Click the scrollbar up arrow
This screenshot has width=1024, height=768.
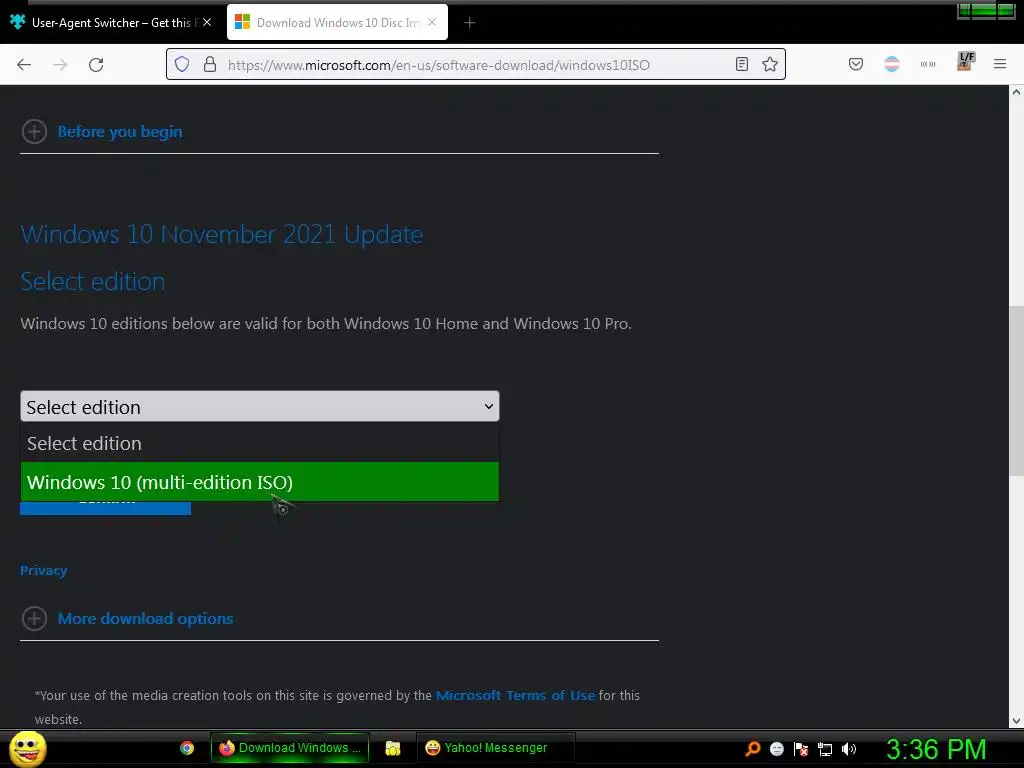pos(1016,92)
